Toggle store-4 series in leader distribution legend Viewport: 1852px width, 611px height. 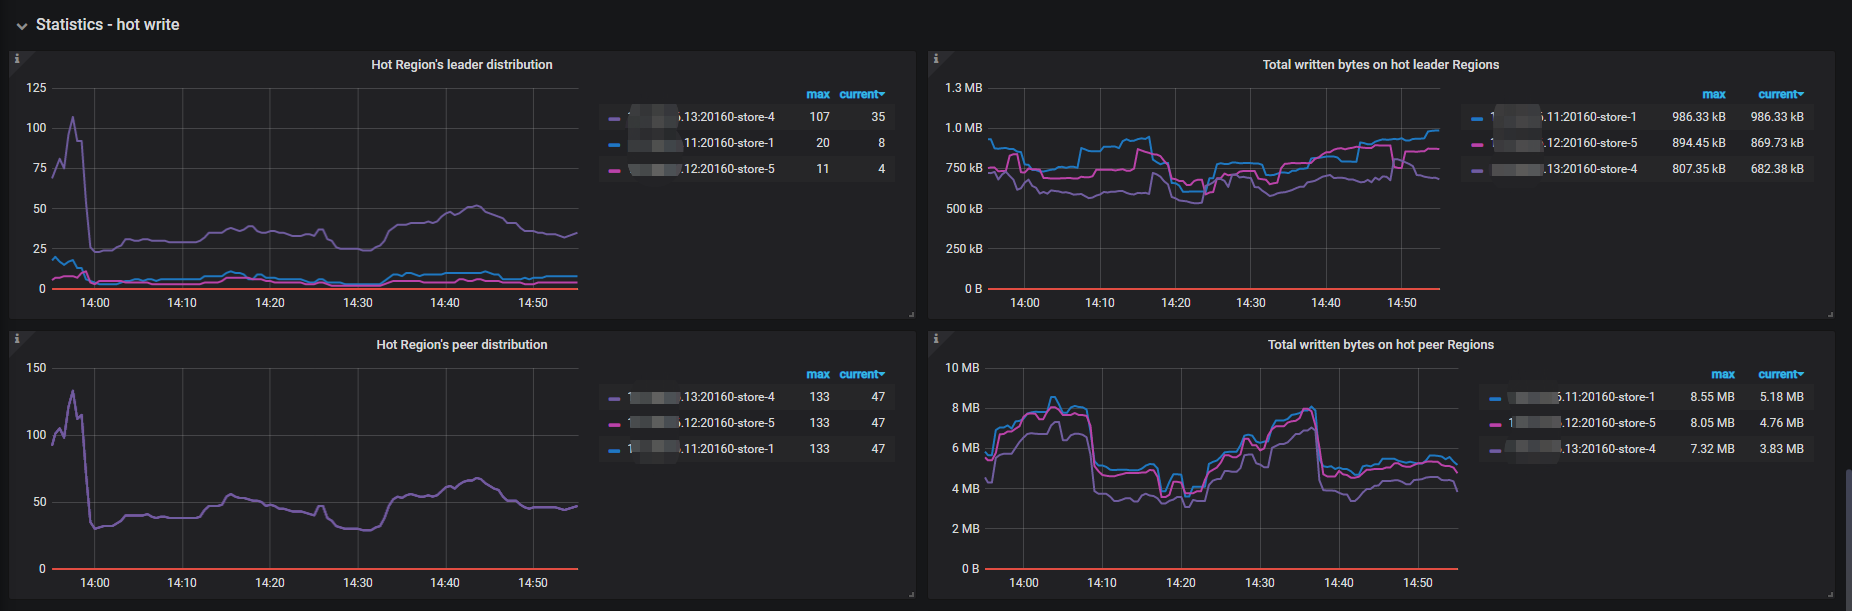[728, 117]
